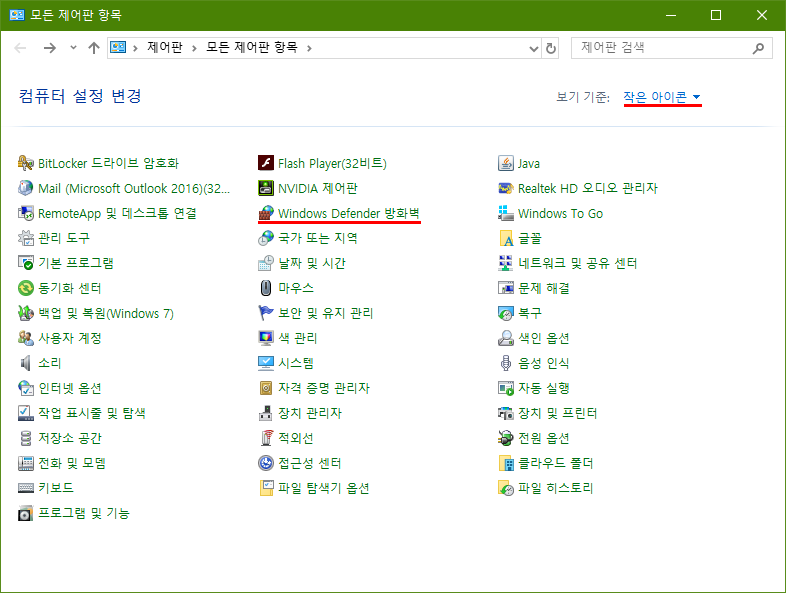Open the recent locations arrow dropdown
This screenshot has height=593, width=786.
tap(73, 48)
